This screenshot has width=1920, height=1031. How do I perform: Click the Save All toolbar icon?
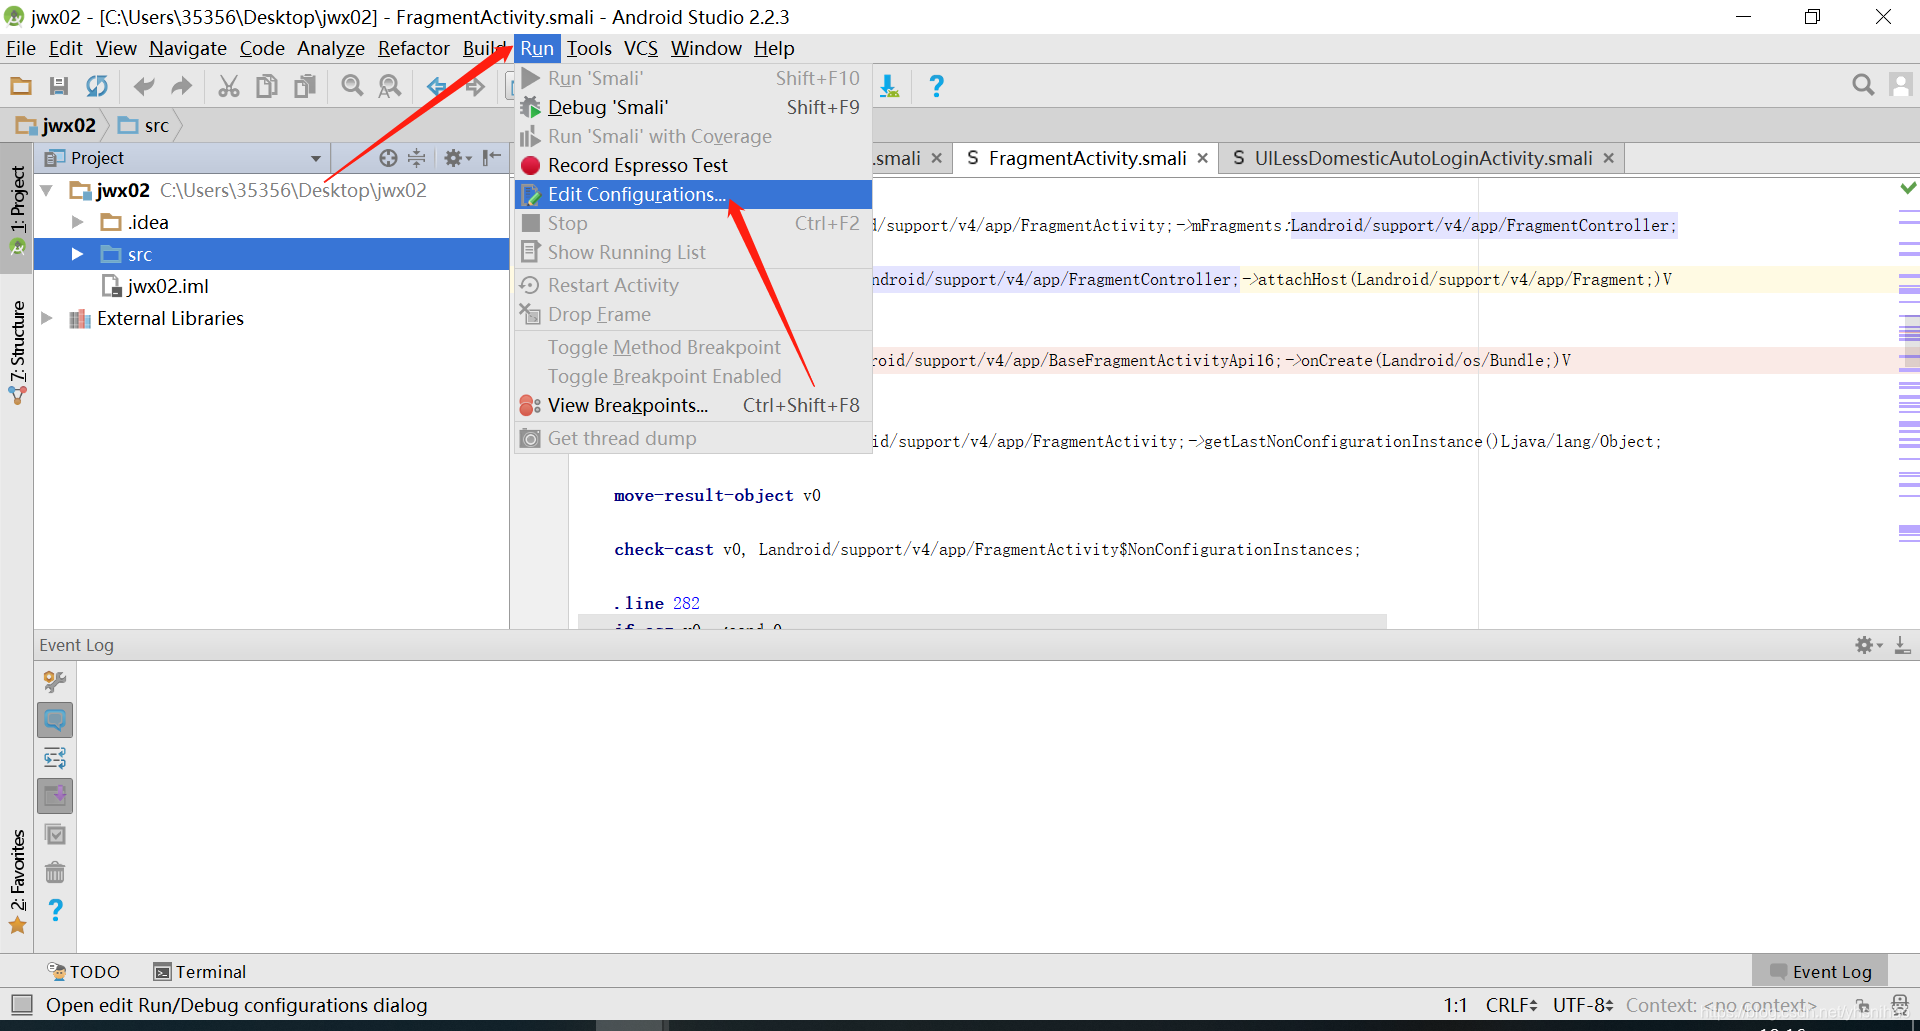pos(59,86)
